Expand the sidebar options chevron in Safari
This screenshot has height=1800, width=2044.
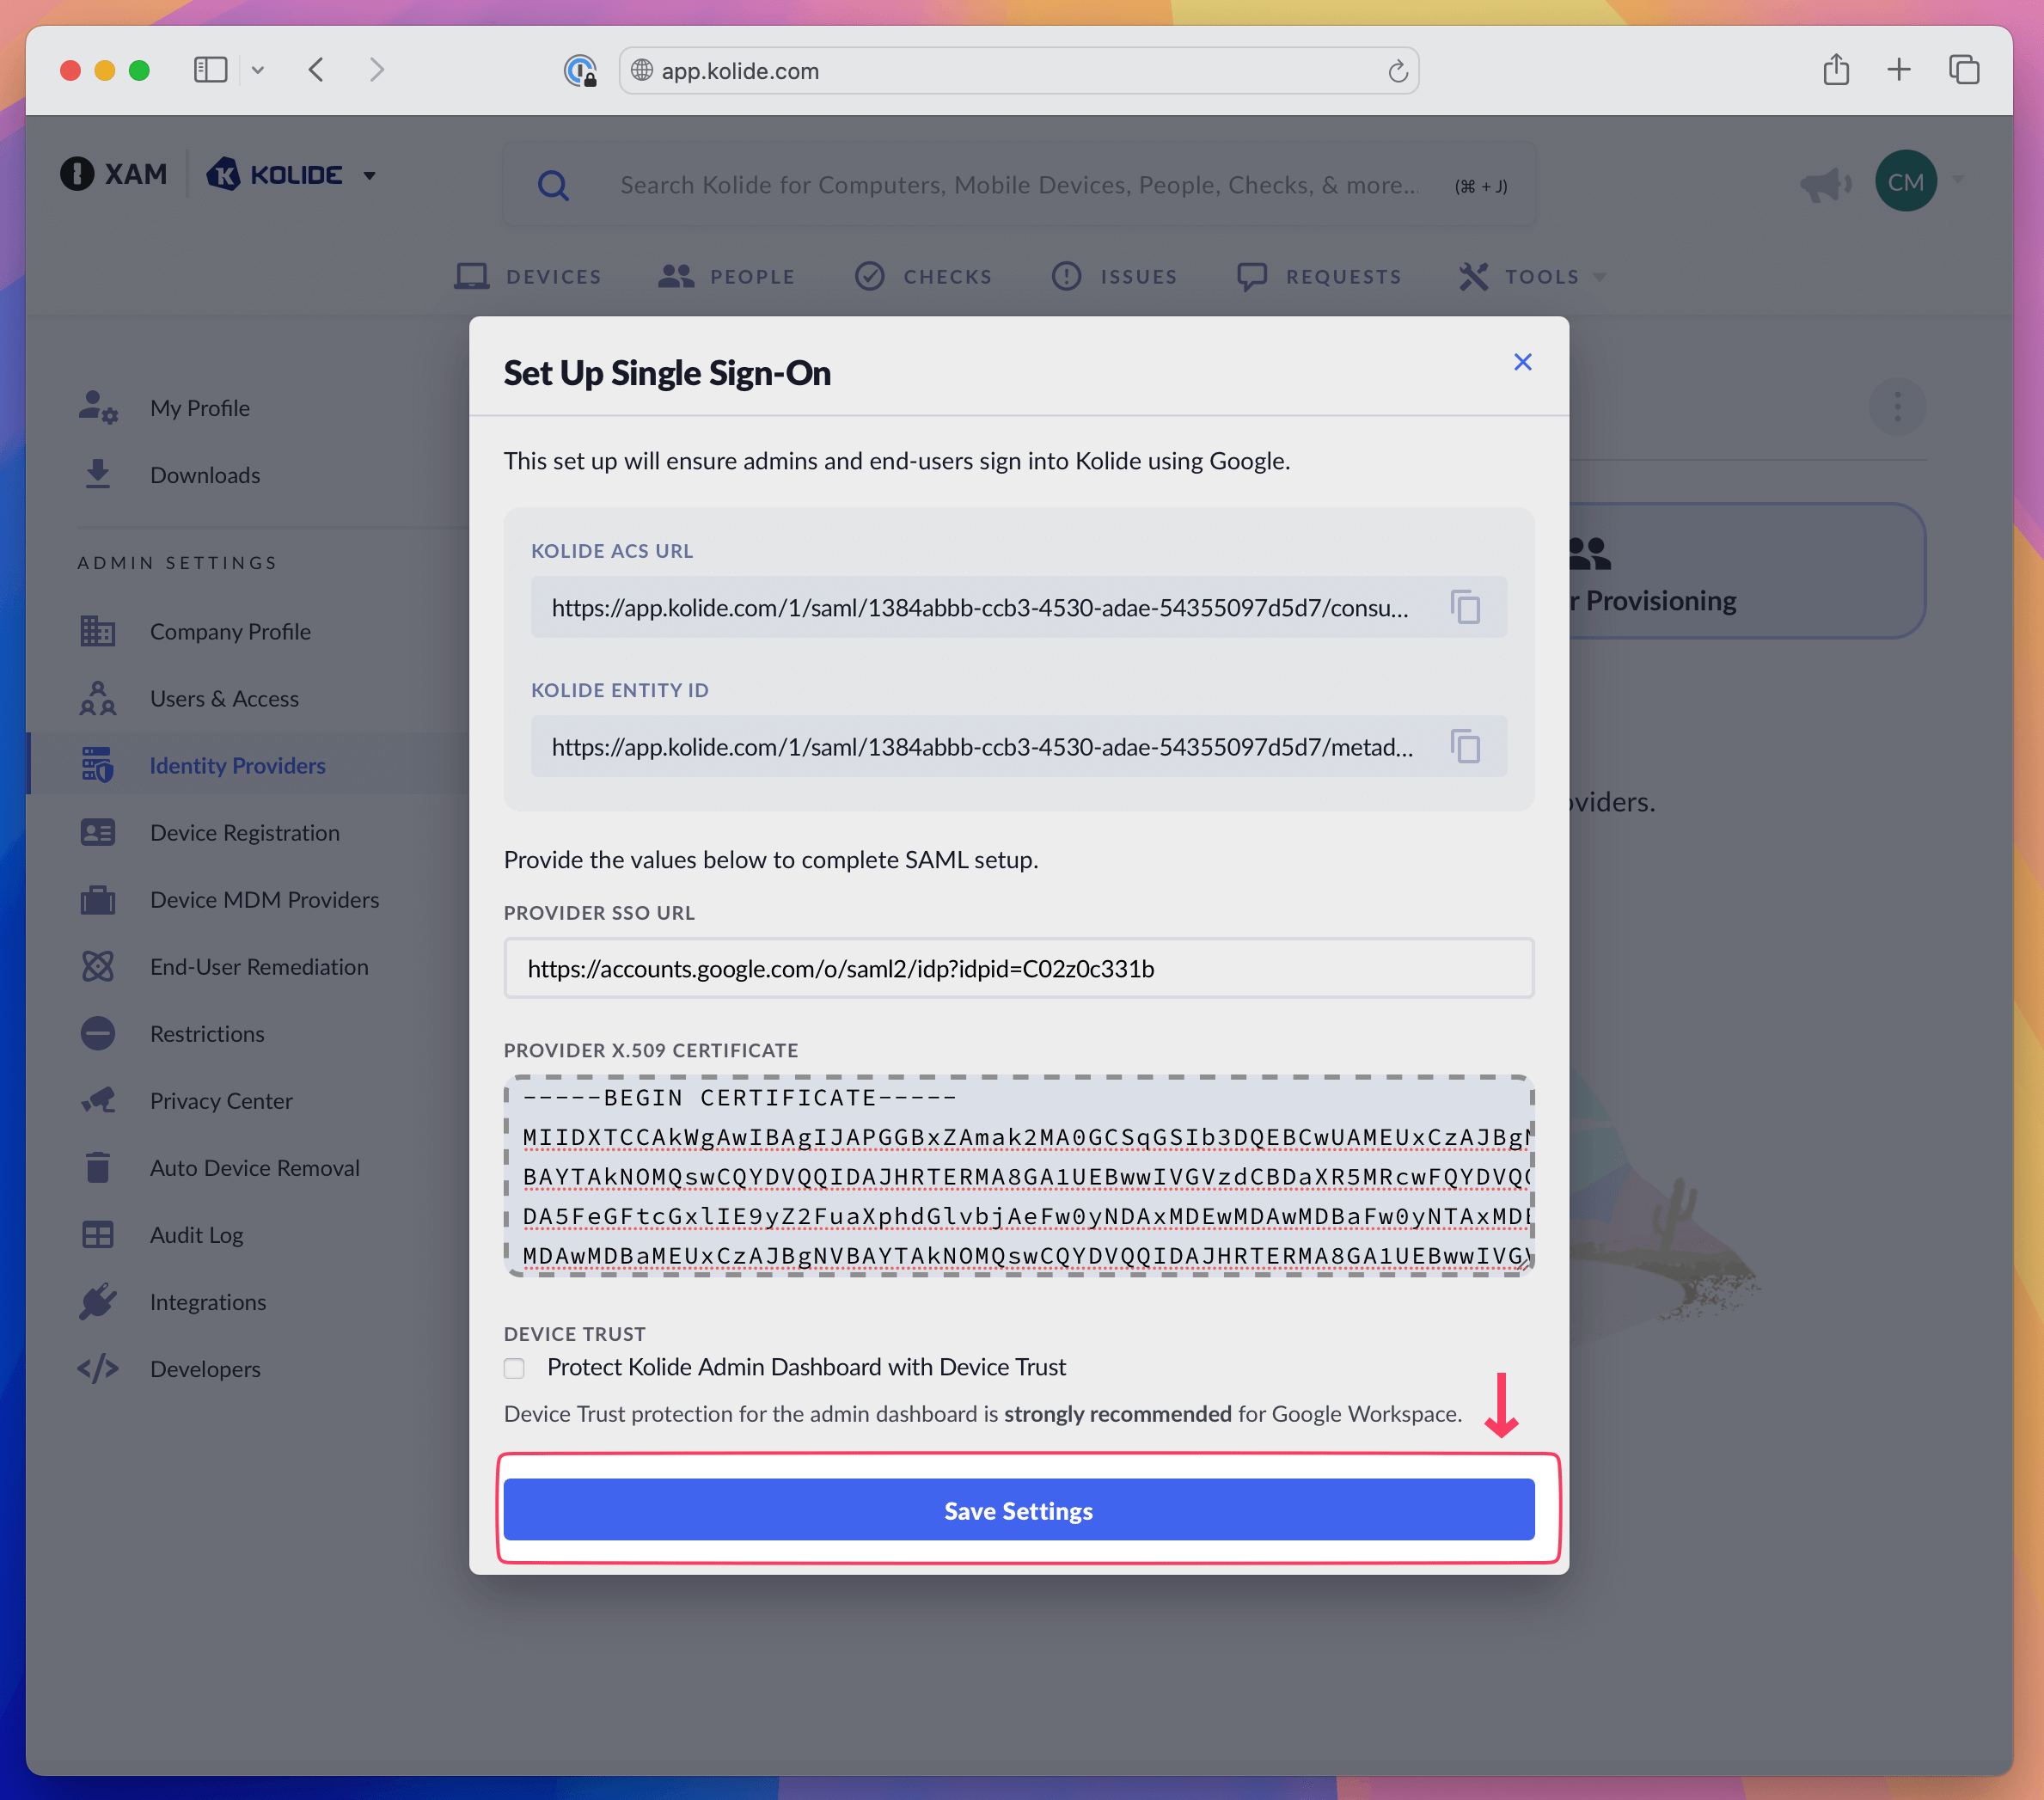click(258, 70)
